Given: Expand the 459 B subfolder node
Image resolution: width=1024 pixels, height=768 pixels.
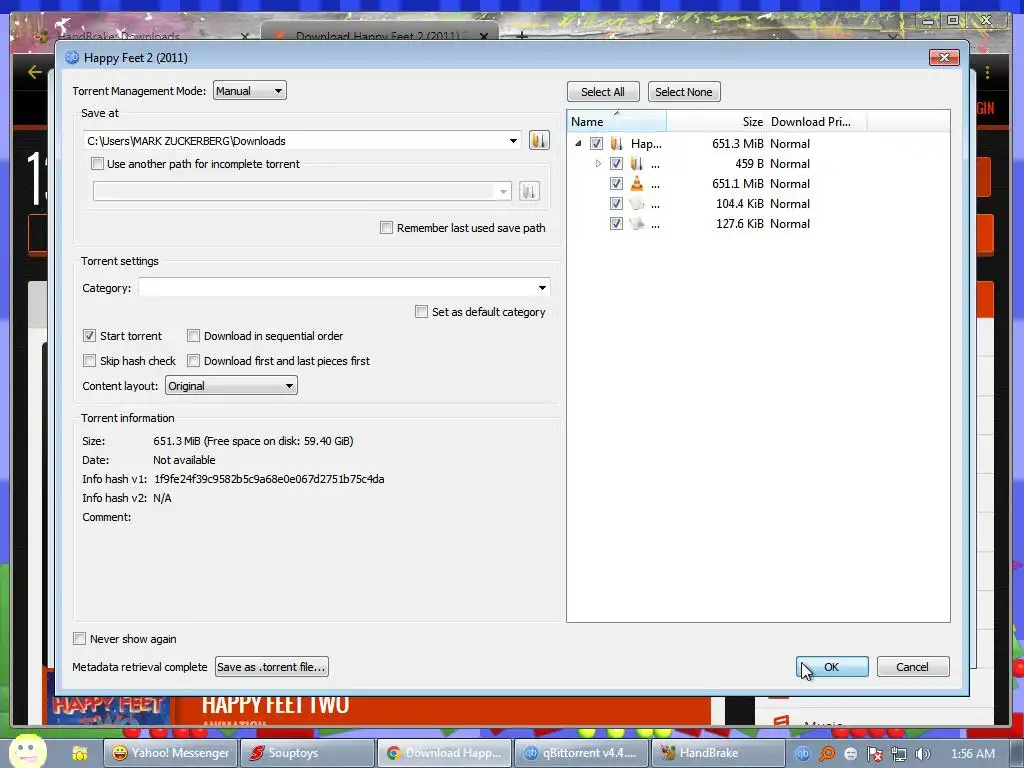Looking at the screenshot, I should [x=598, y=163].
